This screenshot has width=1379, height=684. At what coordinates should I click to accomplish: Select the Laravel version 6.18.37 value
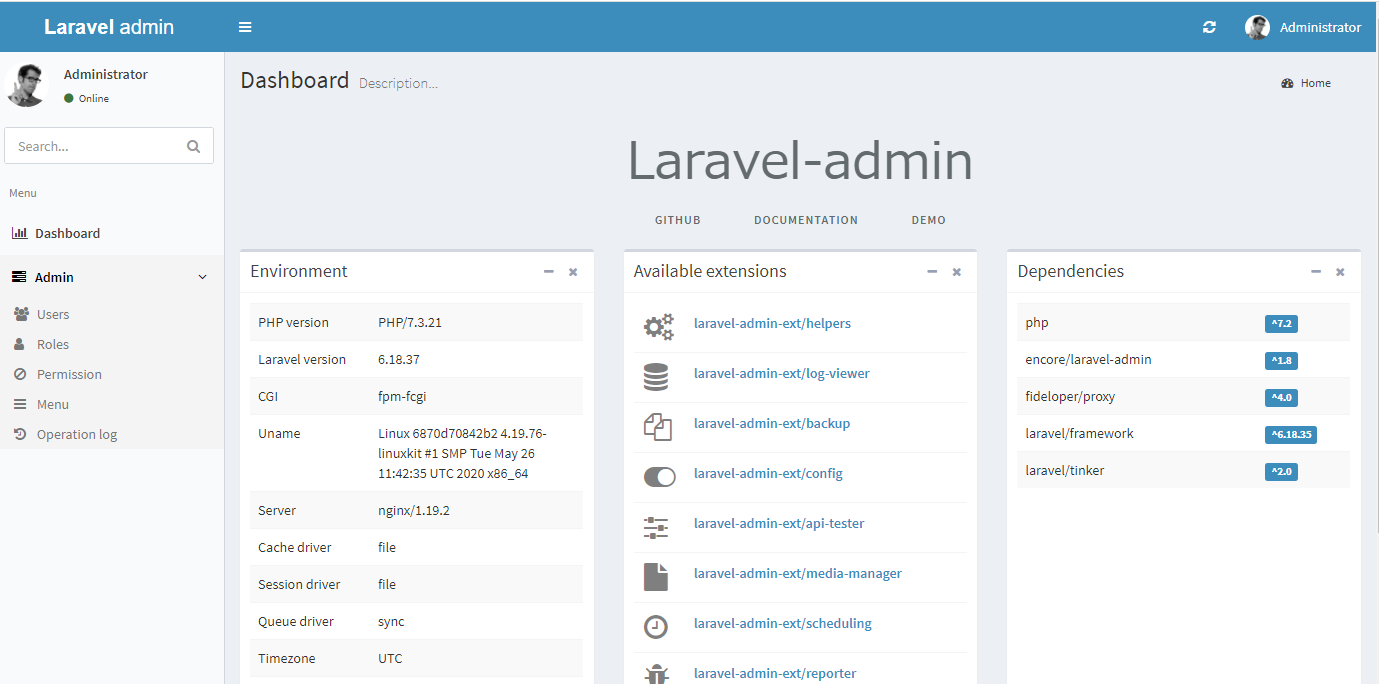400,359
